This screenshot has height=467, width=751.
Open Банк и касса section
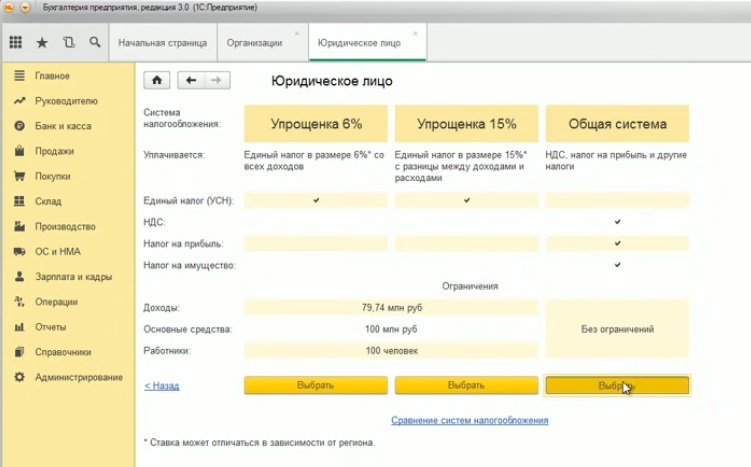pos(63,126)
